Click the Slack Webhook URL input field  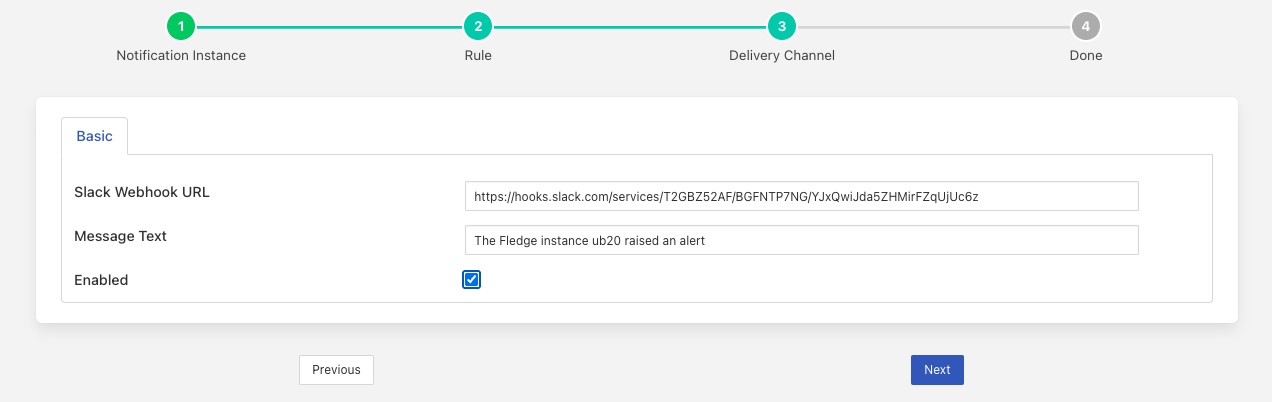(x=801, y=196)
